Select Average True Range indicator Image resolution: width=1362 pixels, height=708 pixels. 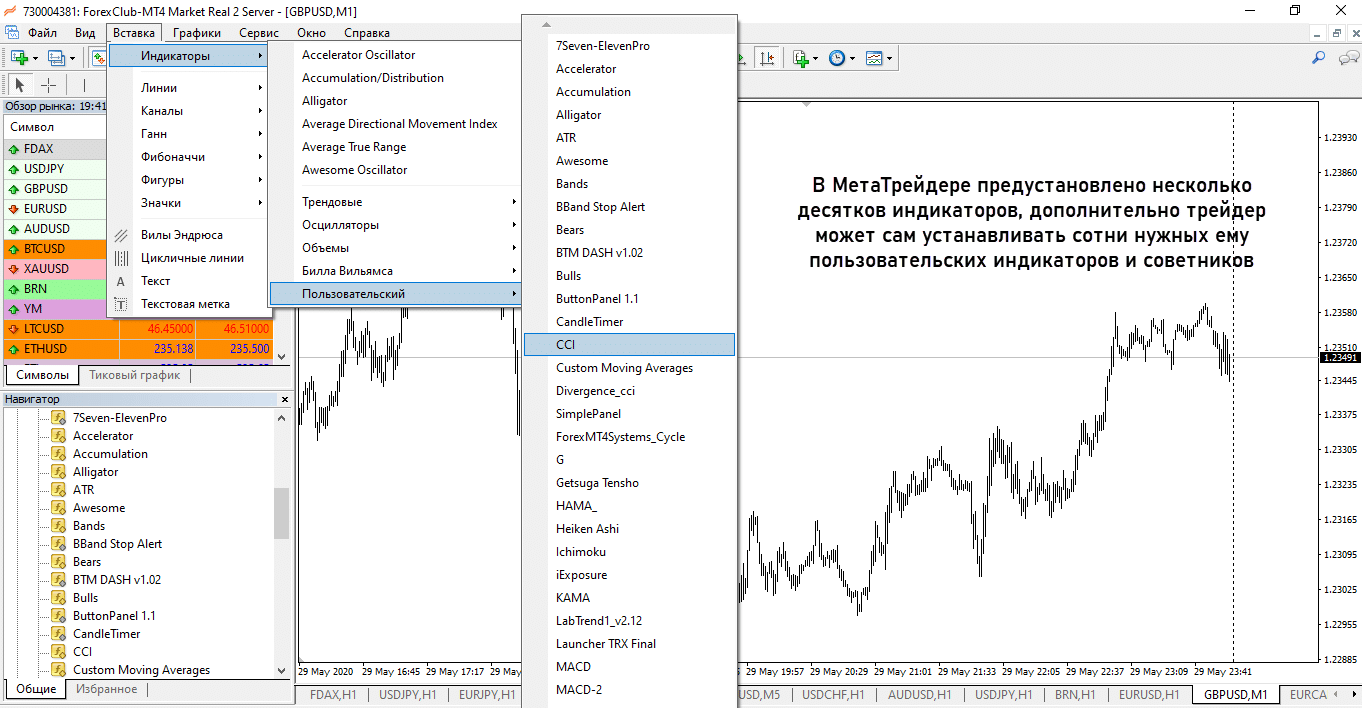click(x=354, y=147)
